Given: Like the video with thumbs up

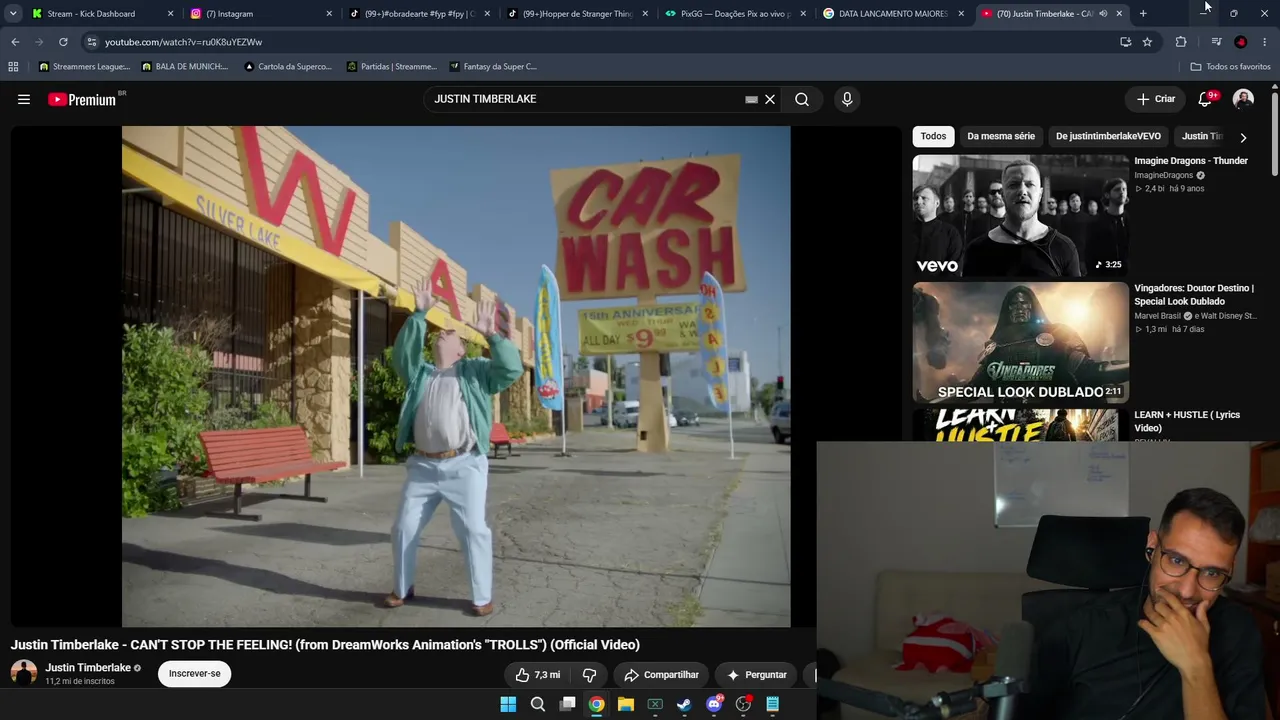Looking at the screenshot, I should coord(538,675).
